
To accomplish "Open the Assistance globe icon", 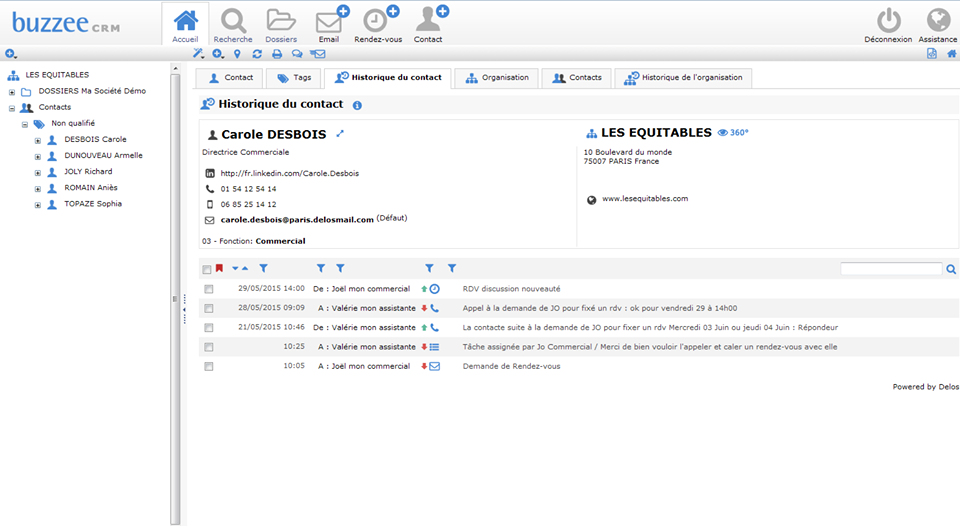I will click(938, 20).
